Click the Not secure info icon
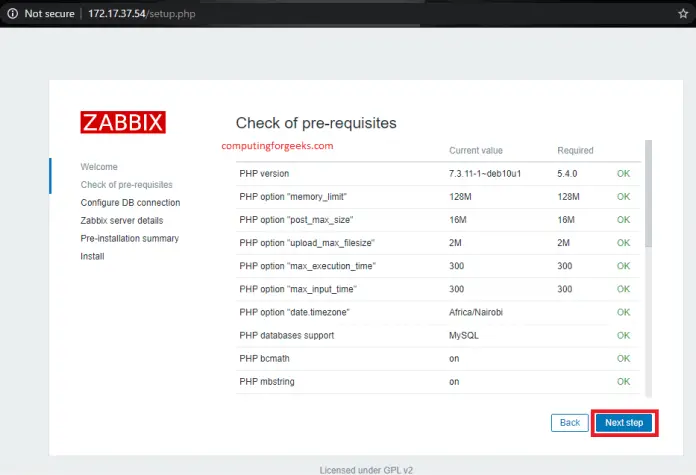The height and width of the screenshot is (475, 696). (11, 14)
